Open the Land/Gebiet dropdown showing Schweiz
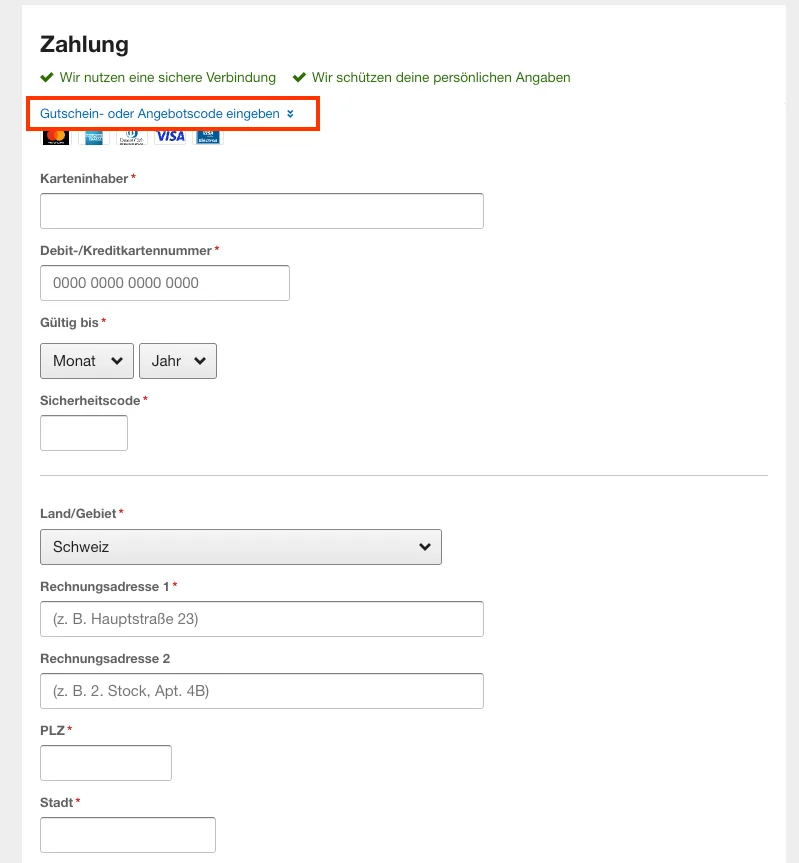The height and width of the screenshot is (863, 799). pos(240,547)
